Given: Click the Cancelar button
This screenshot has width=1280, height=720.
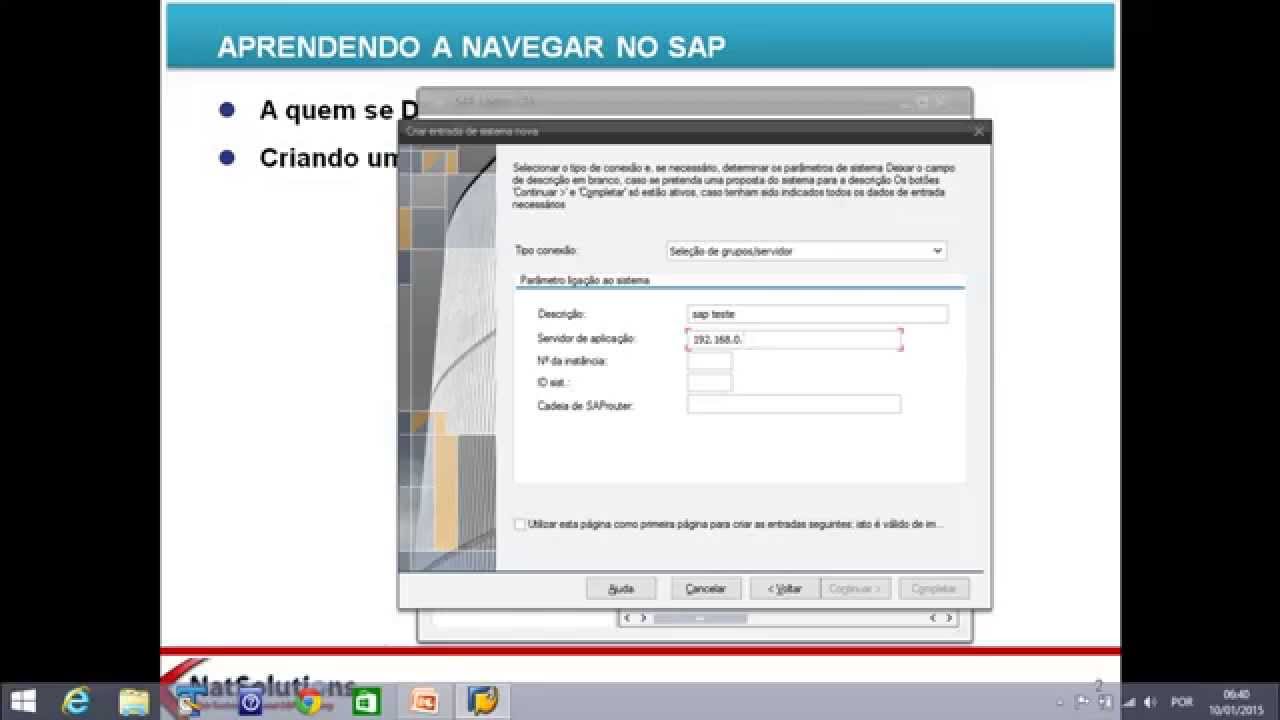Looking at the screenshot, I should point(706,589).
